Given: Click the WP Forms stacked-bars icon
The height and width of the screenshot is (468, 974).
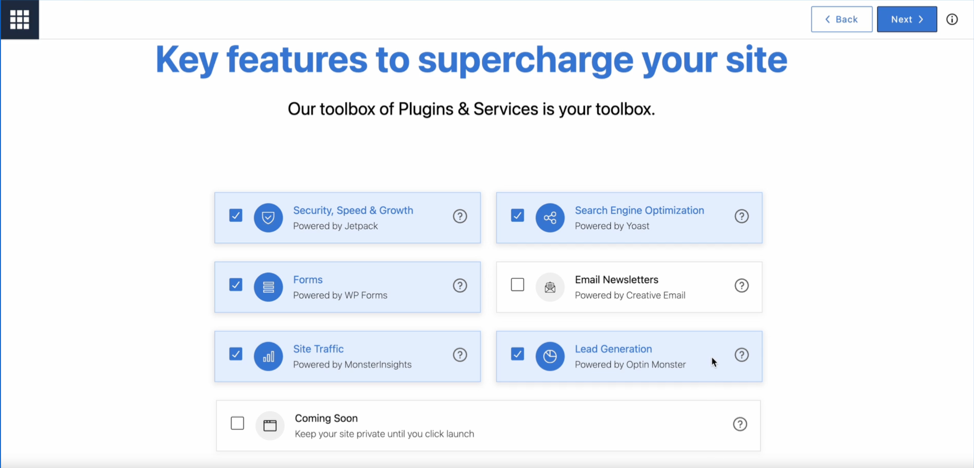Looking at the screenshot, I should [x=268, y=287].
